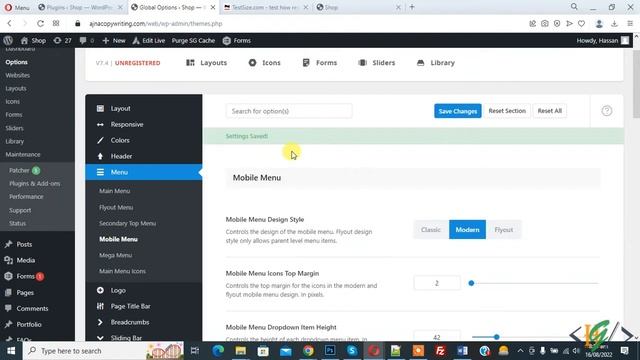This screenshot has width=640, height=360.
Task: Click the Reset Section button
Action: click(507, 111)
